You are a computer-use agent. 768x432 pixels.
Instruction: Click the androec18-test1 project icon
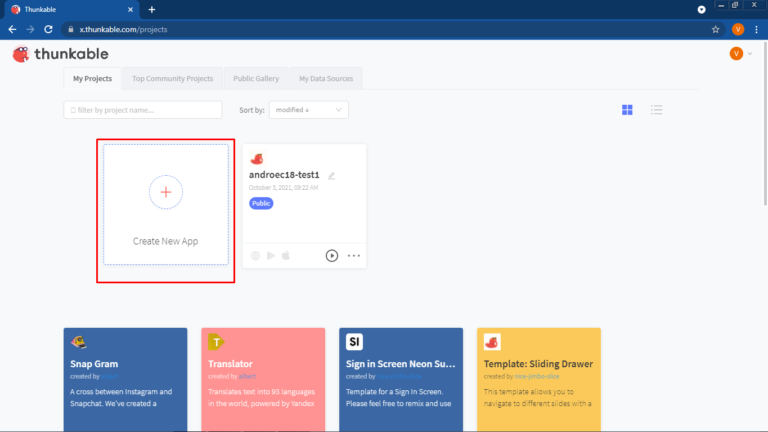click(257, 158)
